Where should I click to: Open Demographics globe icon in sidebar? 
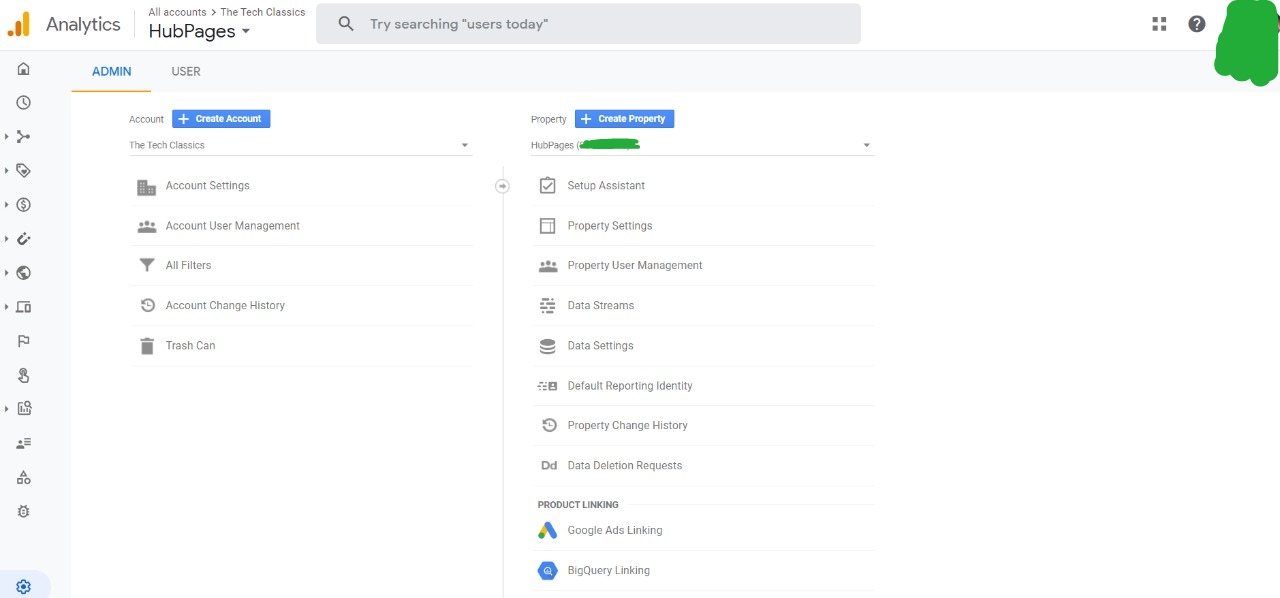pyautogui.click(x=24, y=273)
